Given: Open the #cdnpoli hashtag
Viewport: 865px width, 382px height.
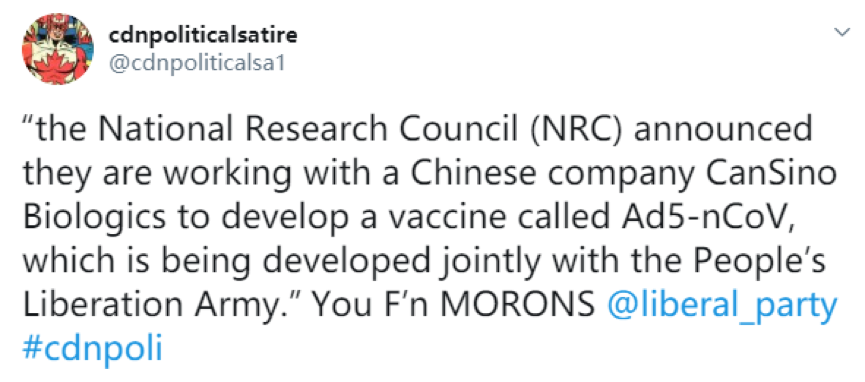Looking at the screenshot, I should [93, 348].
